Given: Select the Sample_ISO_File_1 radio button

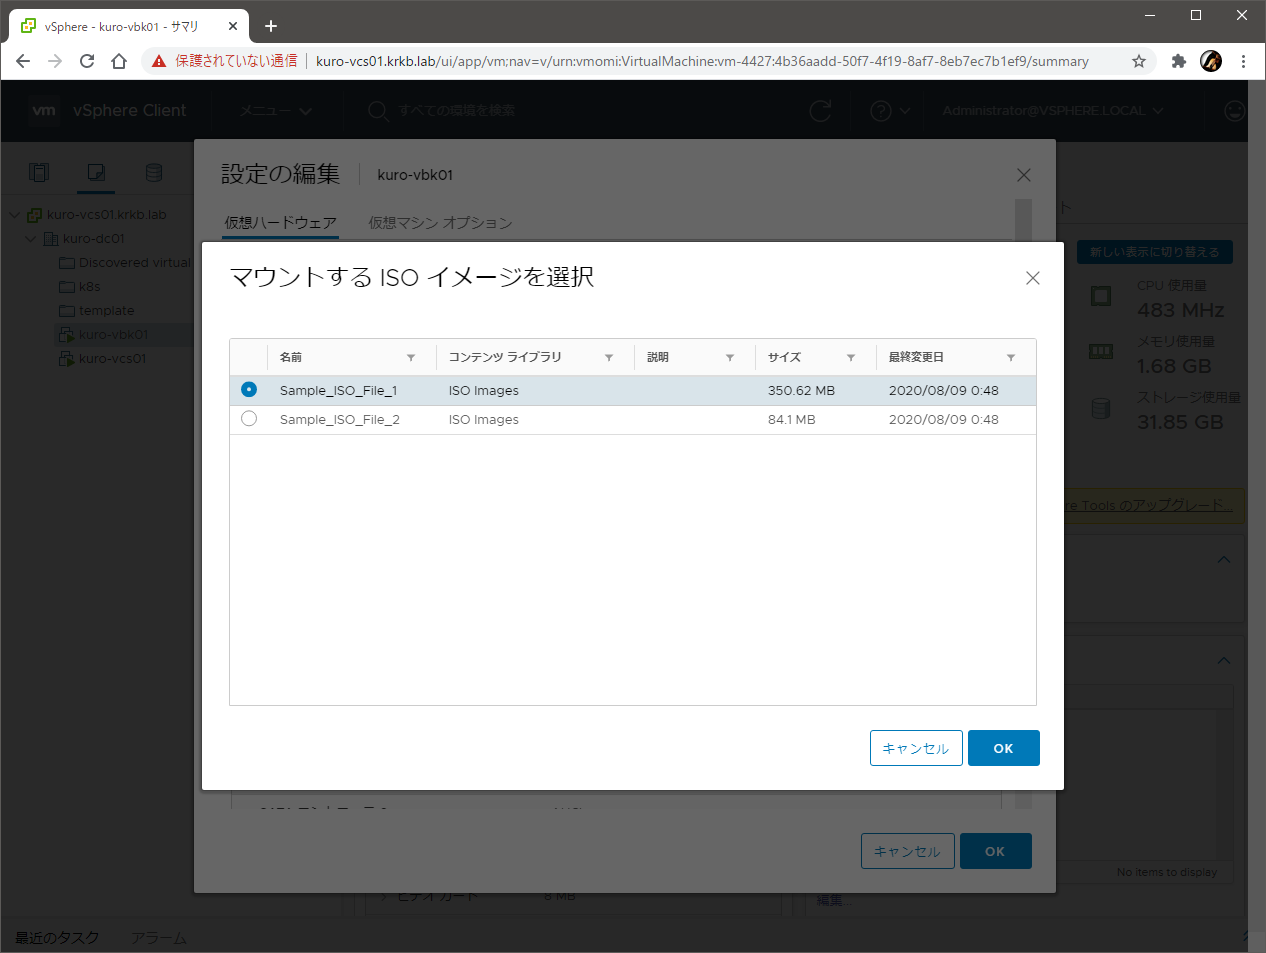Looking at the screenshot, I should (249, 390).
